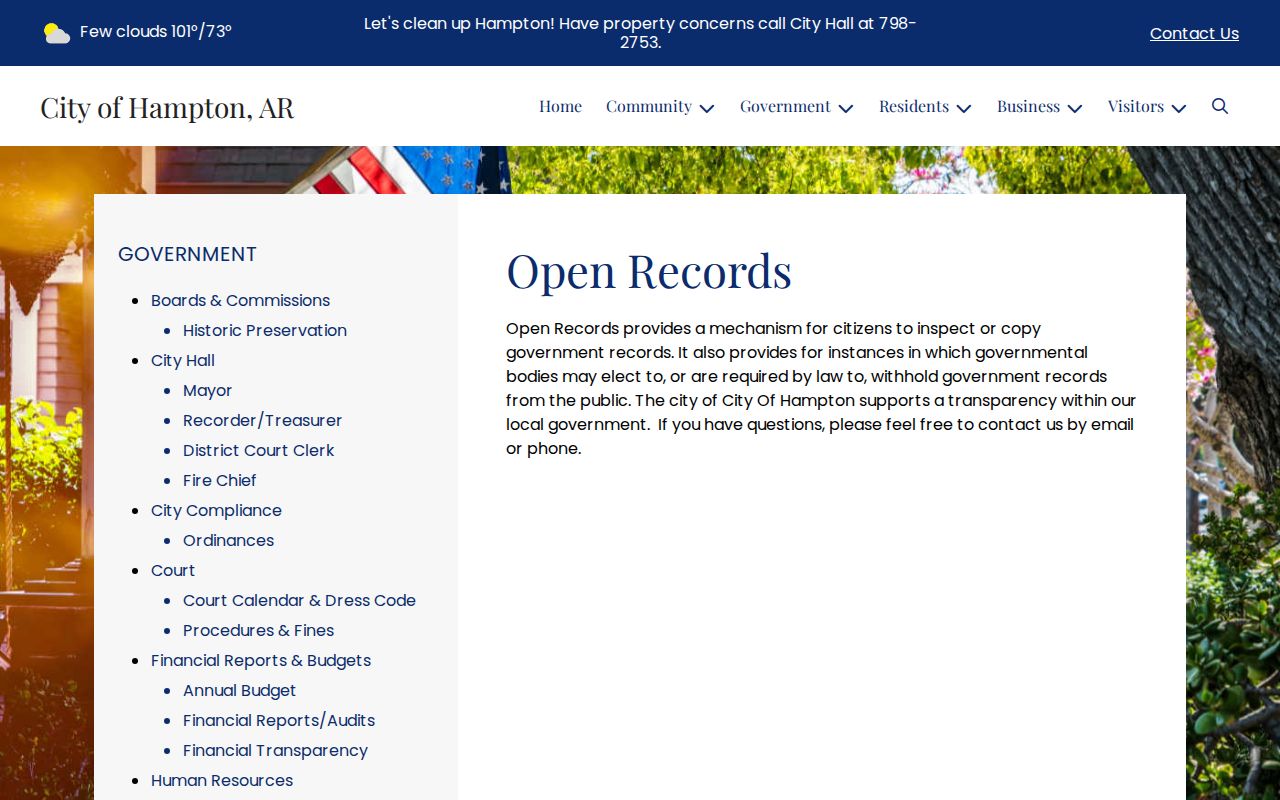The image size is (1280, 800).
Task: Open the site search magnifier icon
Action: (1219, 106)
